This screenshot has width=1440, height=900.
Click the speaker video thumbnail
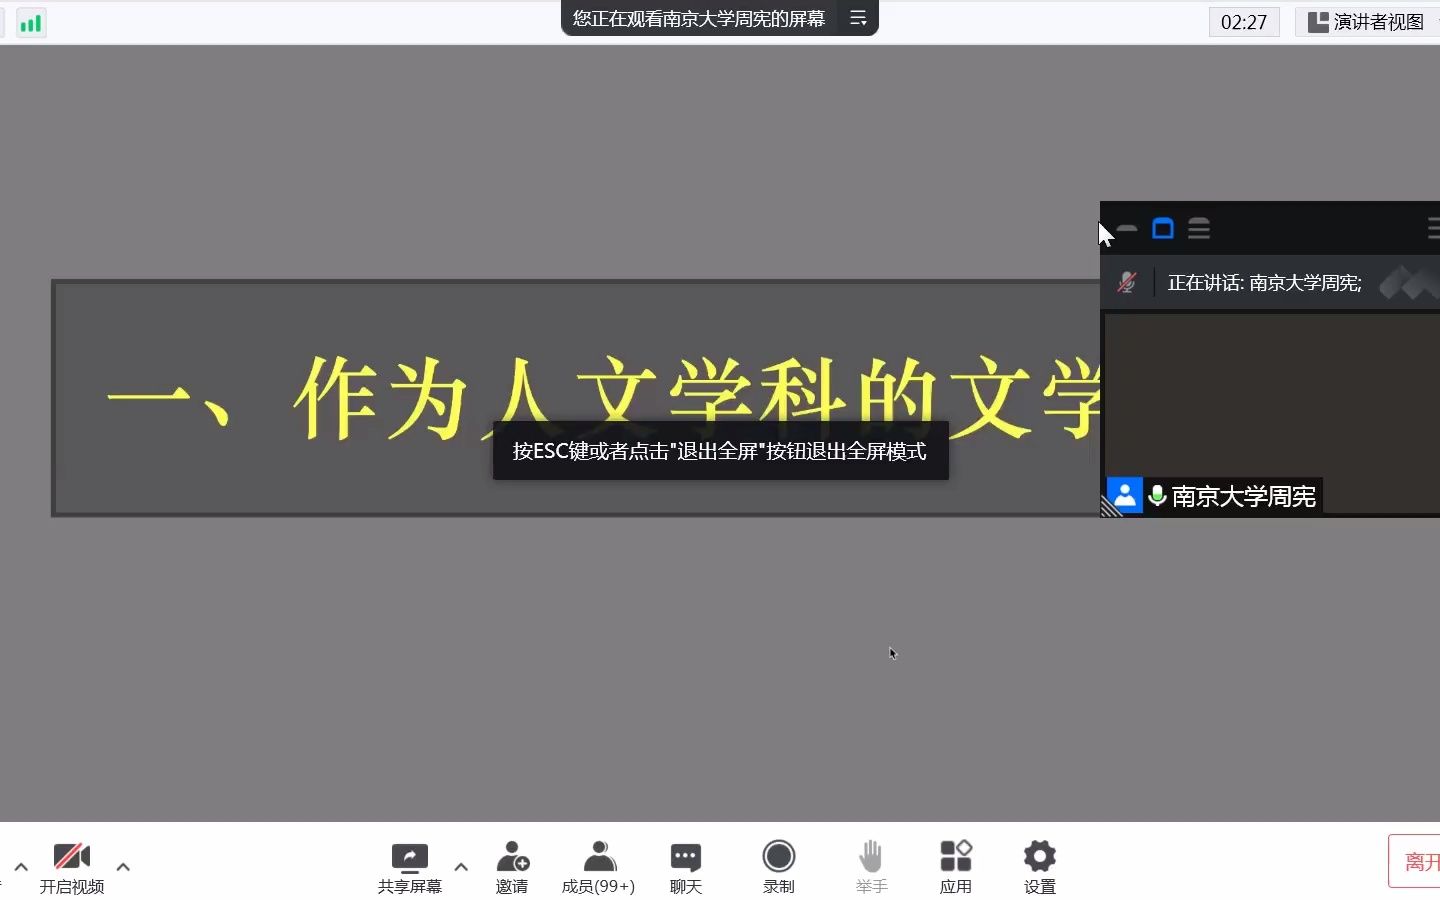(1271, 414)
